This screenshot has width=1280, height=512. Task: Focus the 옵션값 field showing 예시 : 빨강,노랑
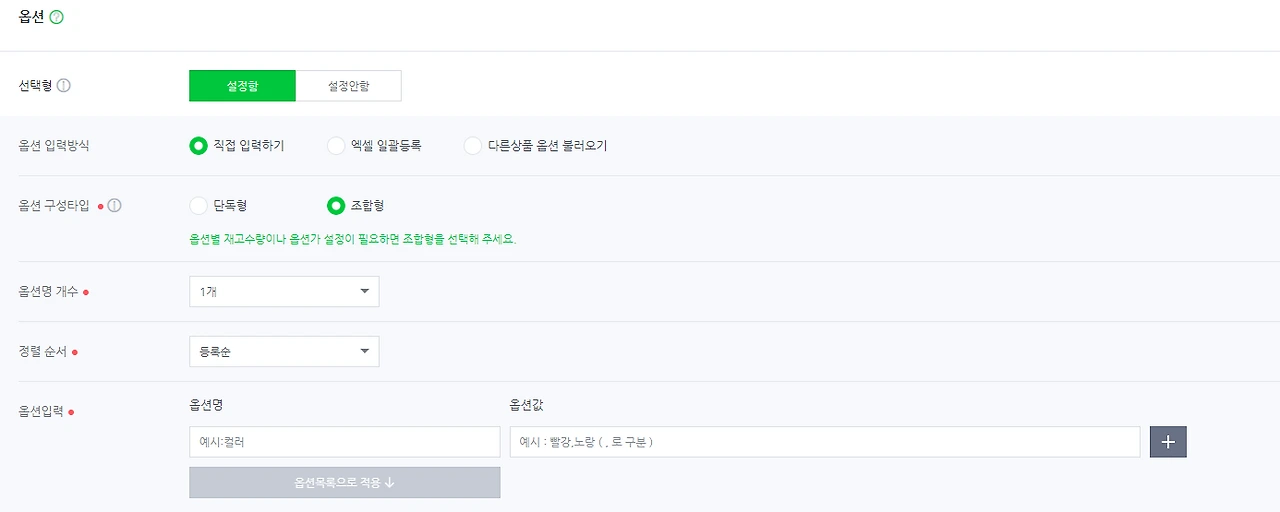tap(825, 442)
